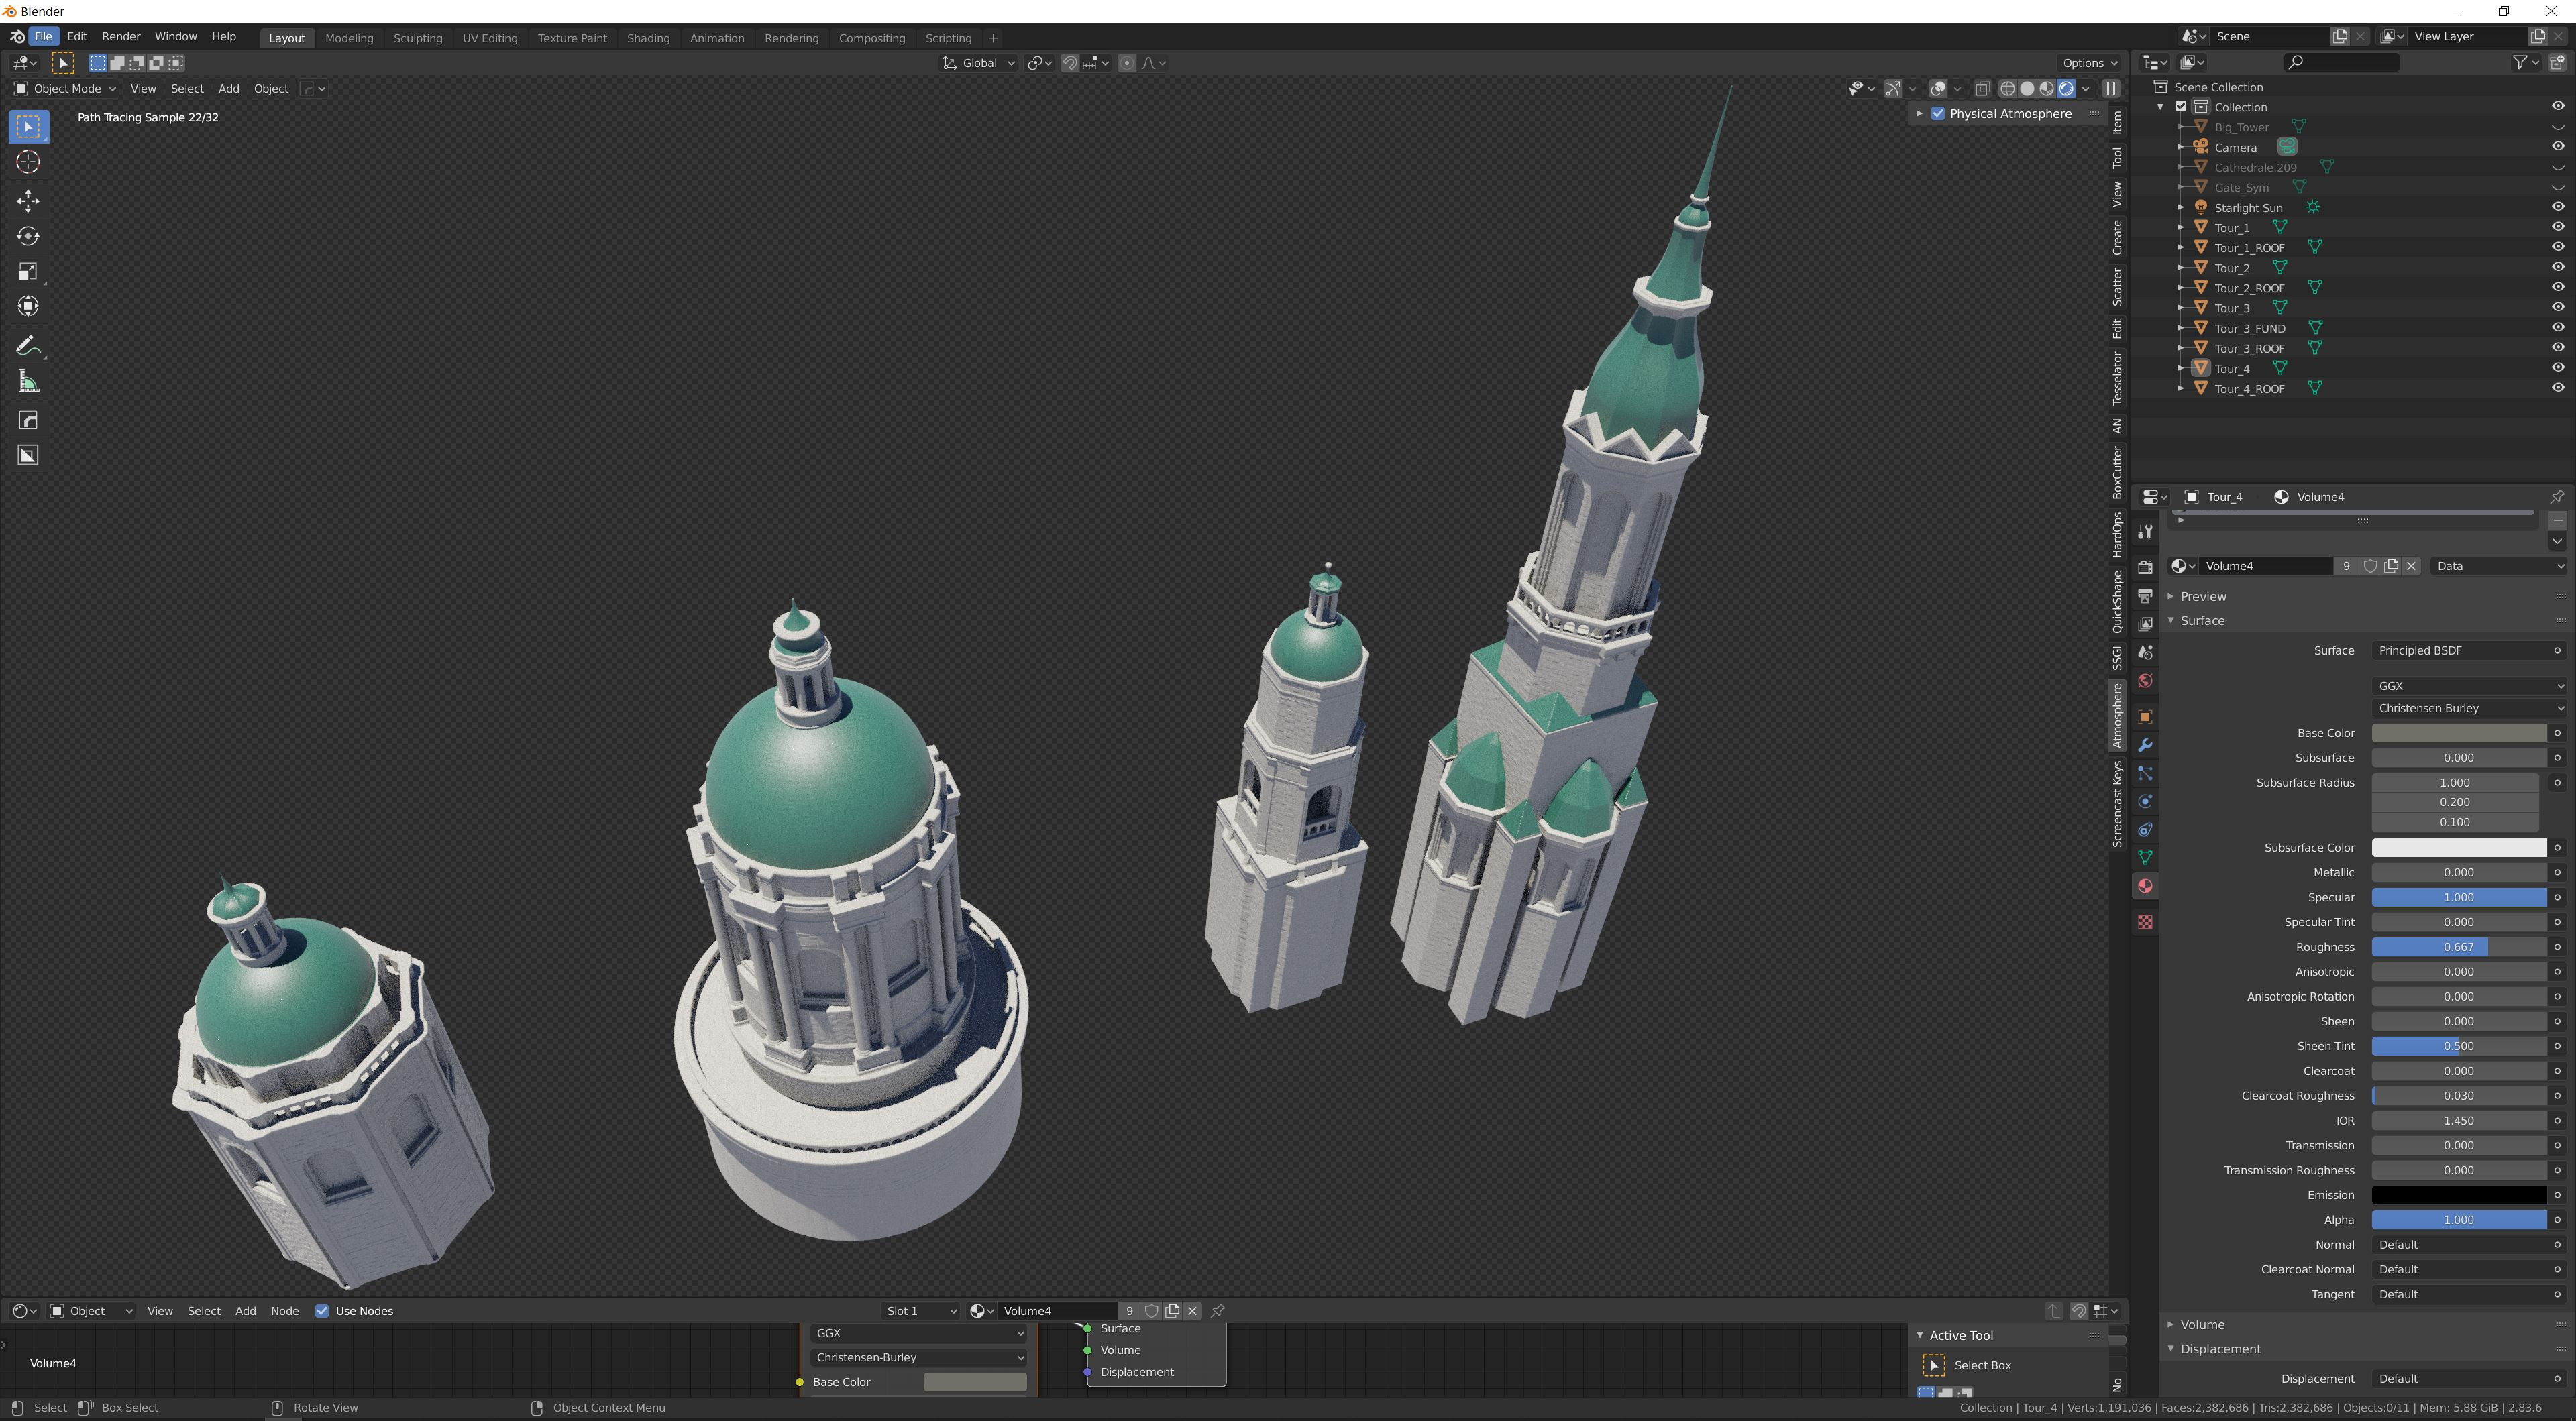
Task: Activate the Measure tool
Action: click(28, 381)
